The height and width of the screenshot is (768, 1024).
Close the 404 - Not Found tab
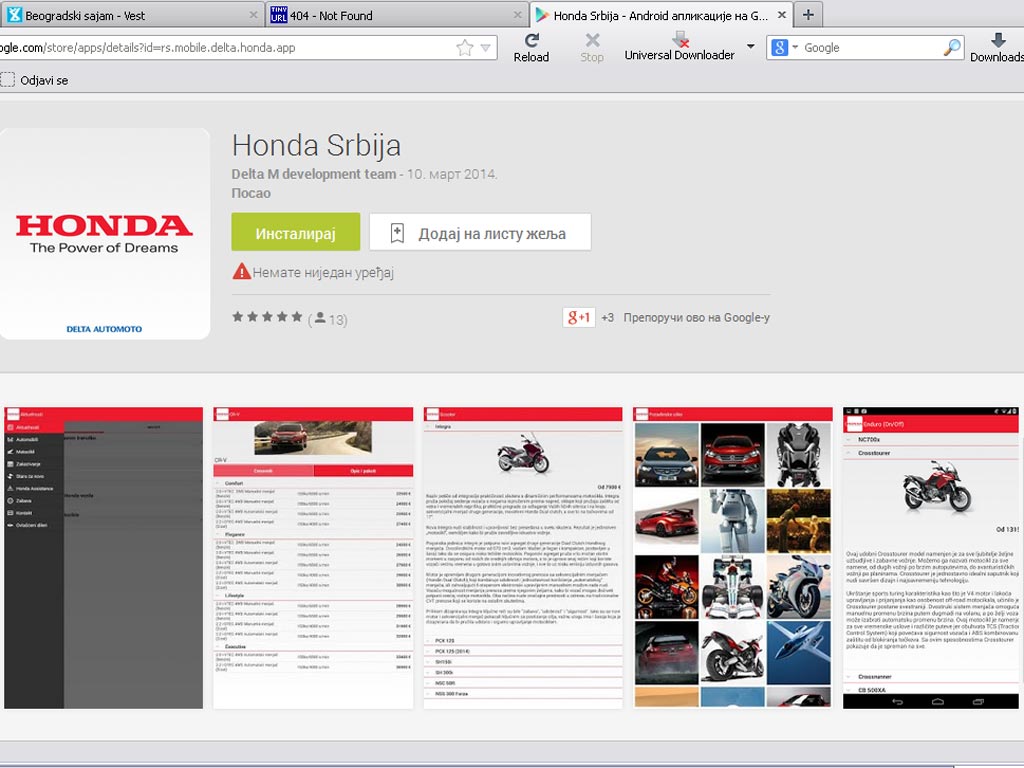tap(517, 14)
